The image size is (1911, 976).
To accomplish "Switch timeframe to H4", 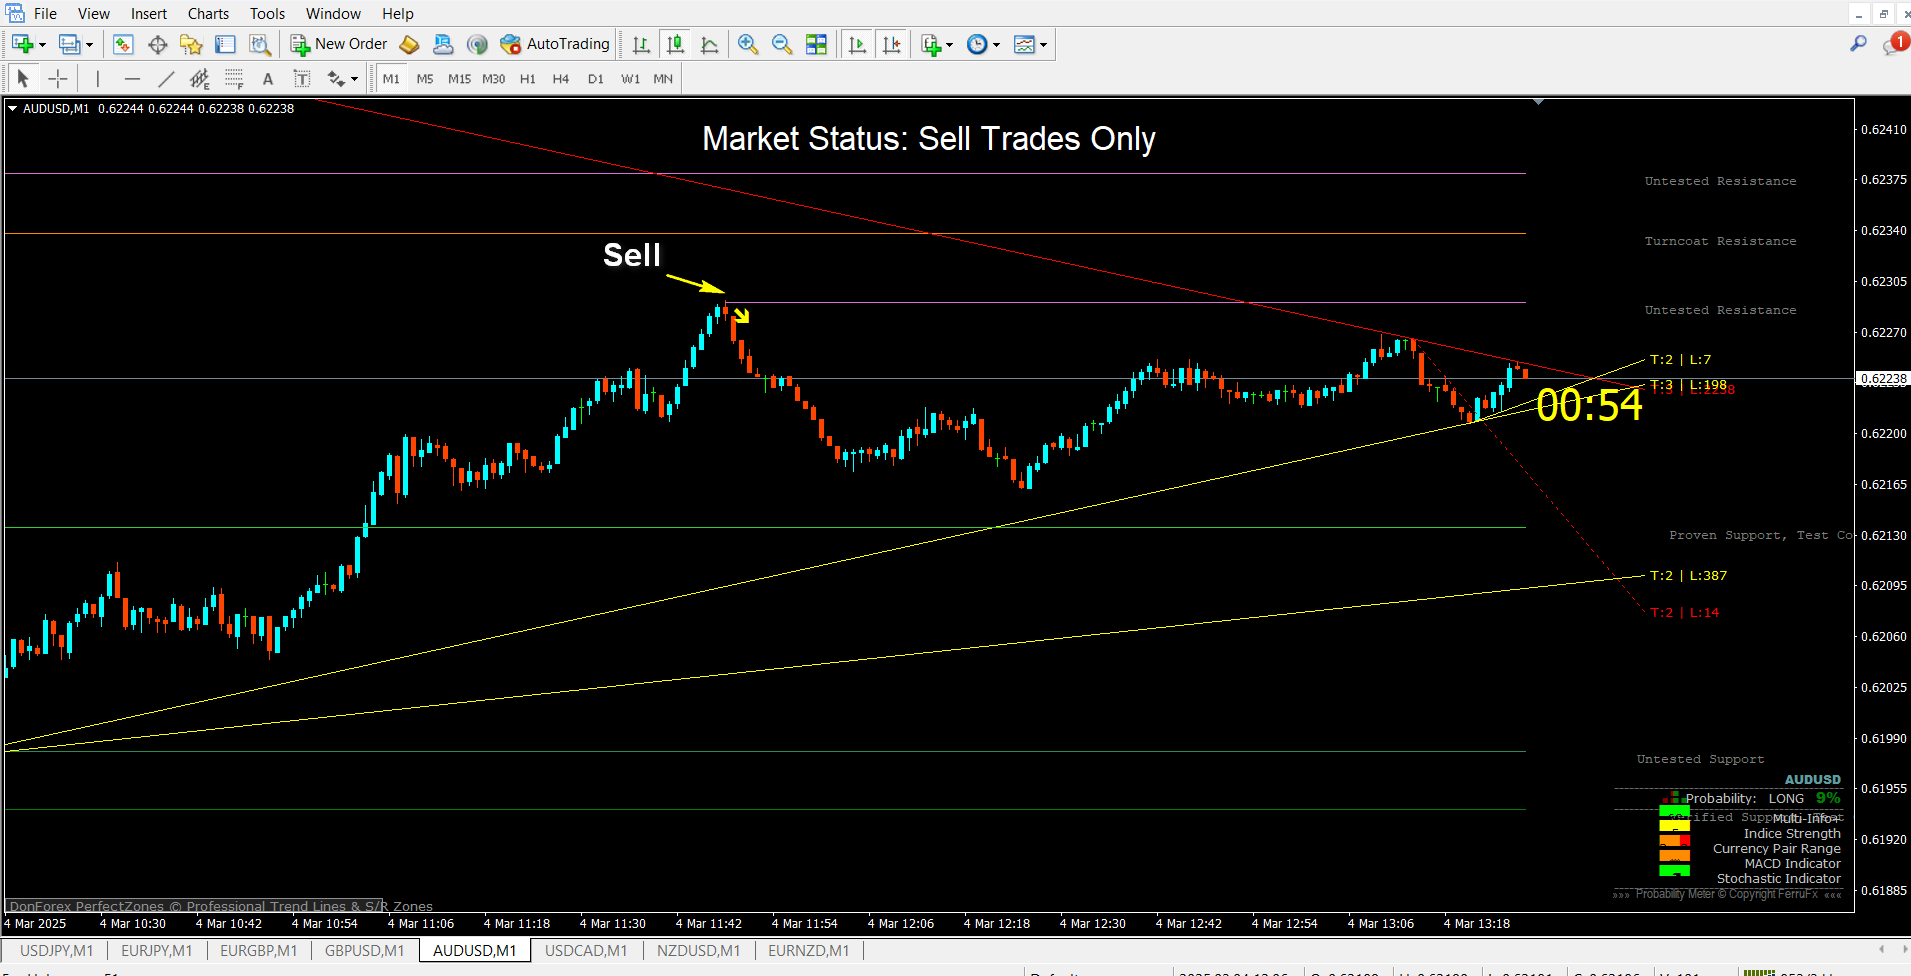I will point(560,79).
